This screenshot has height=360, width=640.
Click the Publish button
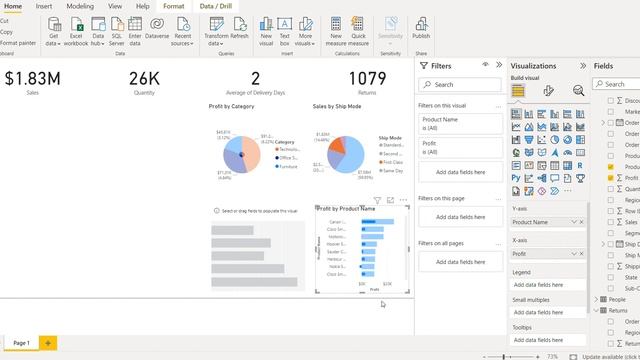(x=421, y=28)
